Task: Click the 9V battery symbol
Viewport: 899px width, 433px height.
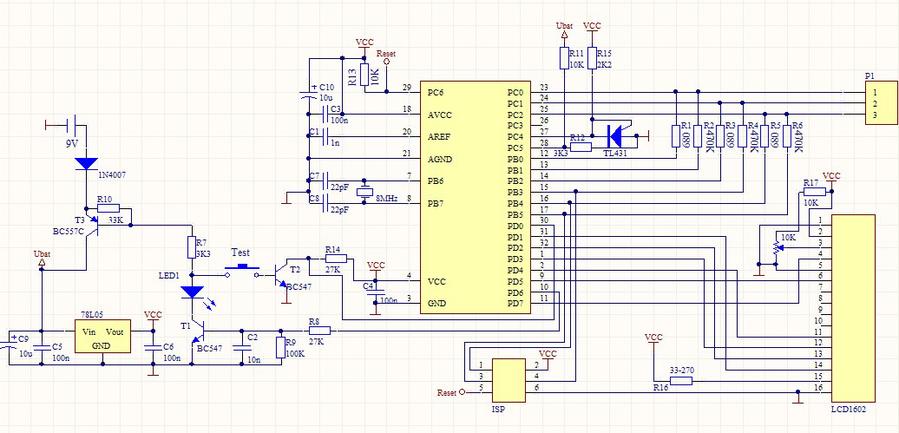Action: point(68,127)
